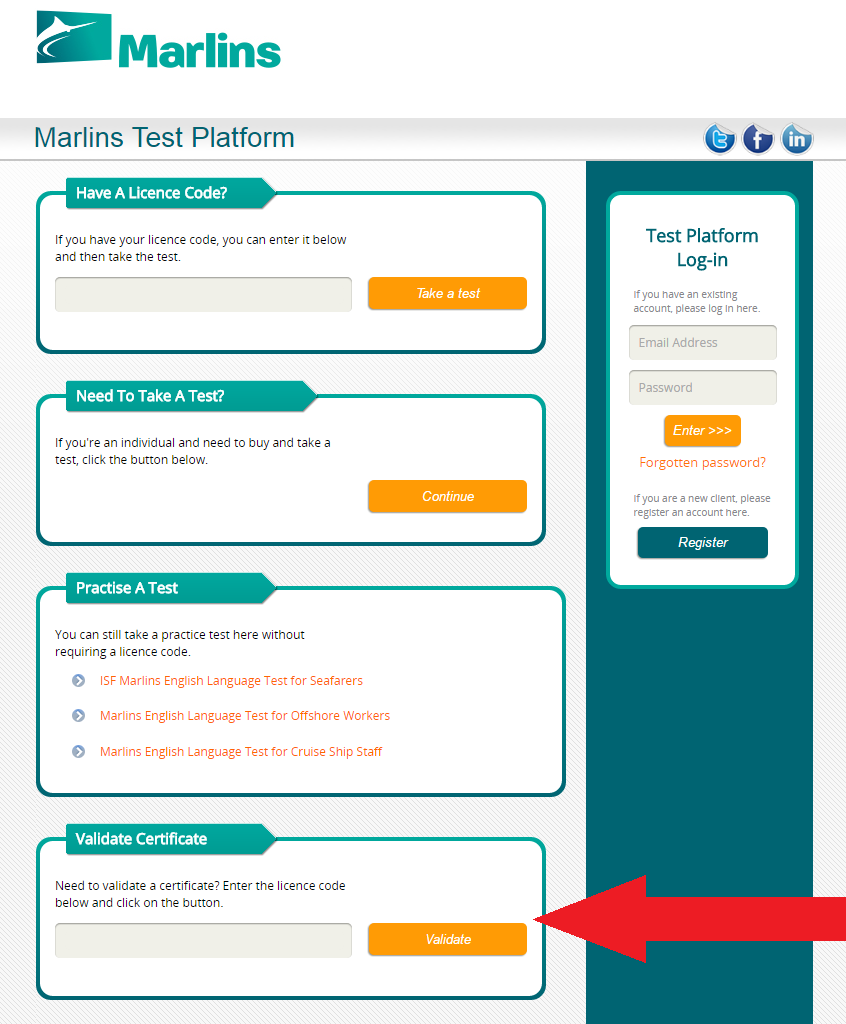This screenshot has height=1024, width=846.
Task: Open the Twitter social icon
Action: click(x=719, y=138)
